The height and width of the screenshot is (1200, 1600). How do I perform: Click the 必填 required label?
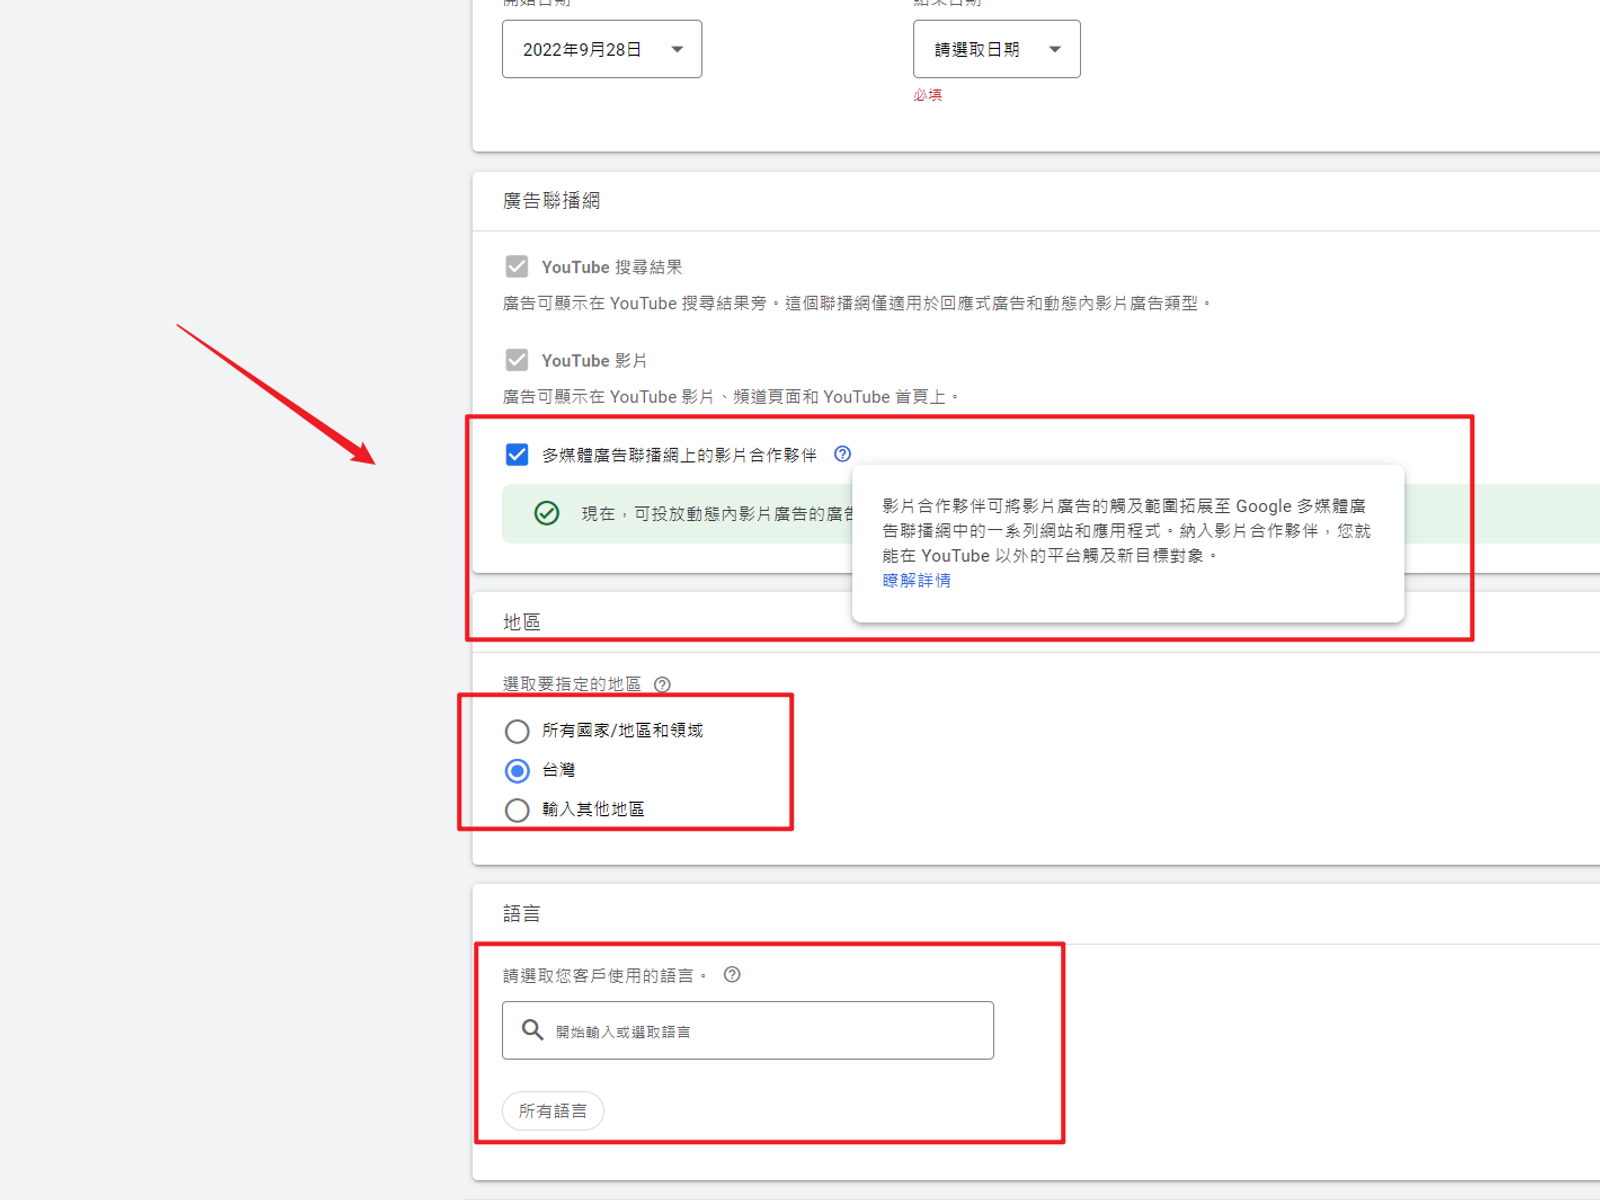[927, 95]
